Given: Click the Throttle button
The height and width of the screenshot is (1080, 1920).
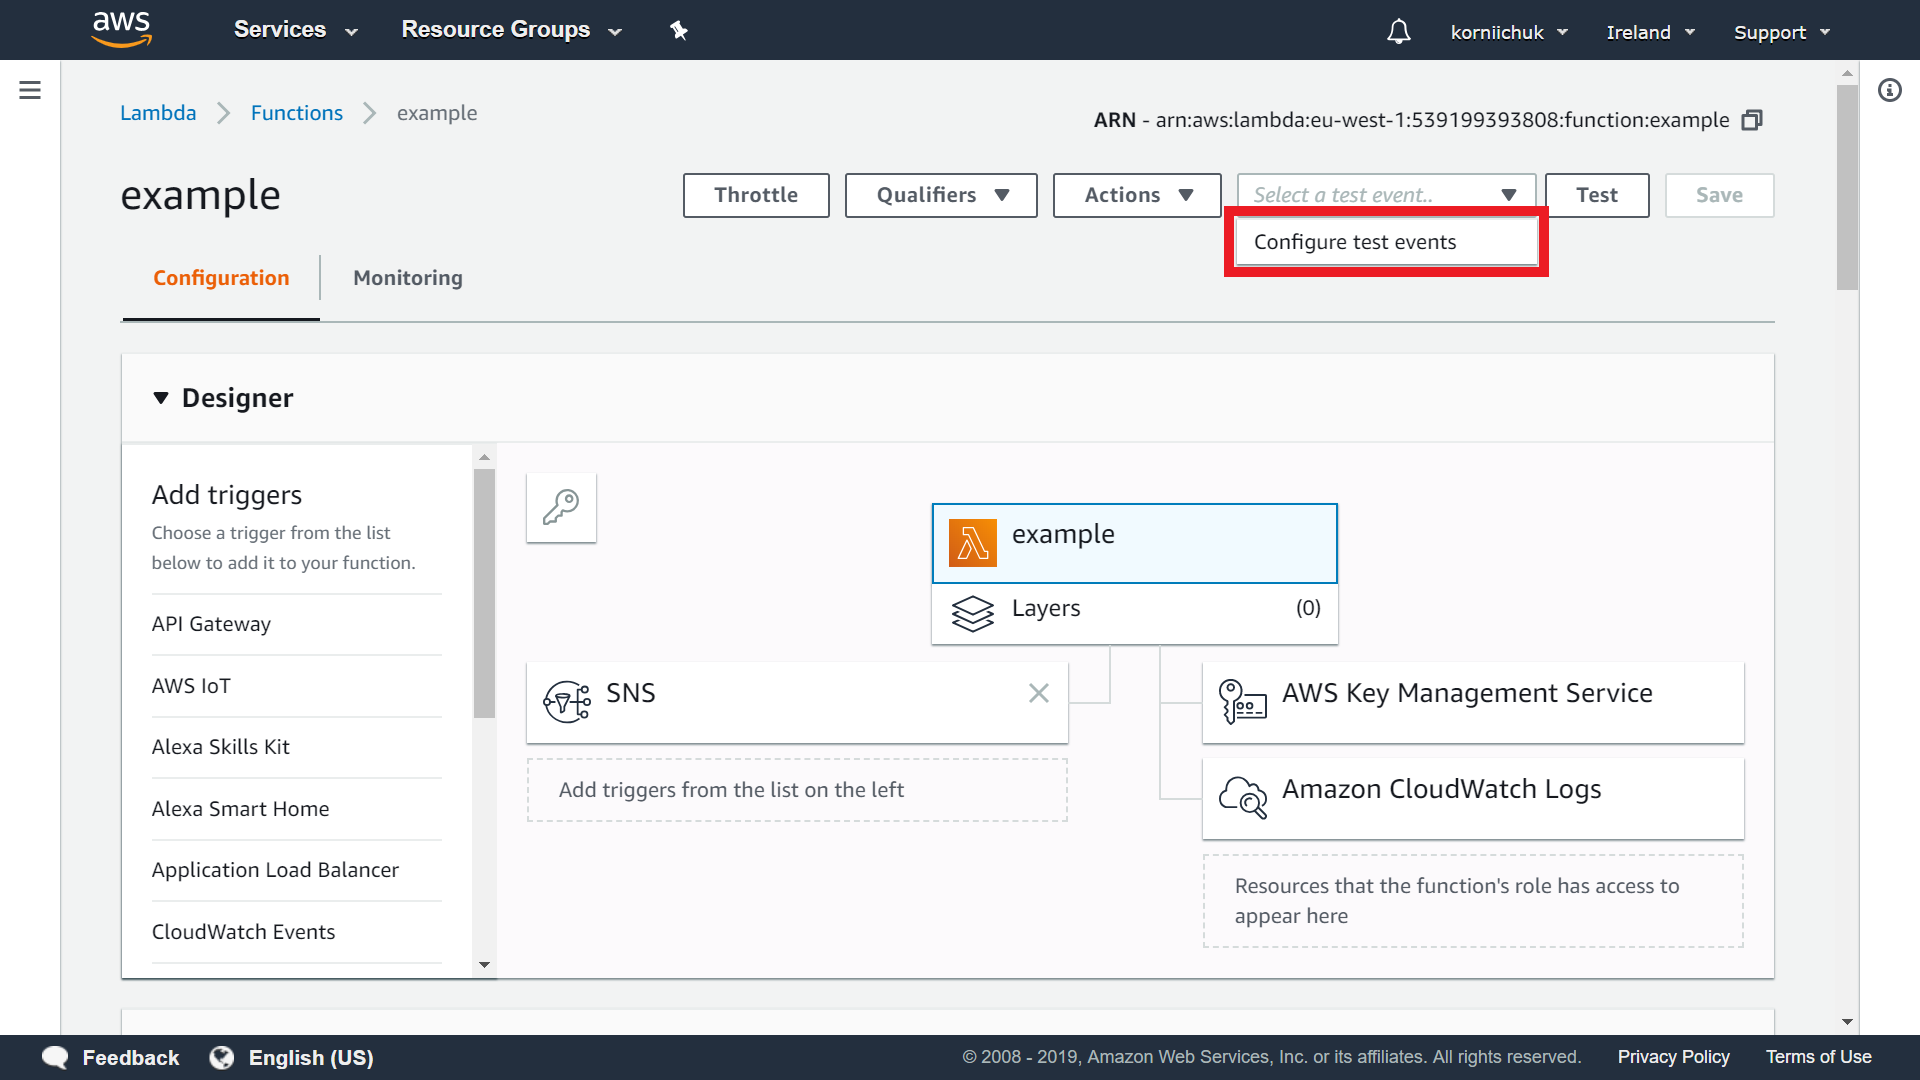Looking at the screenshot, I should 756,195.
